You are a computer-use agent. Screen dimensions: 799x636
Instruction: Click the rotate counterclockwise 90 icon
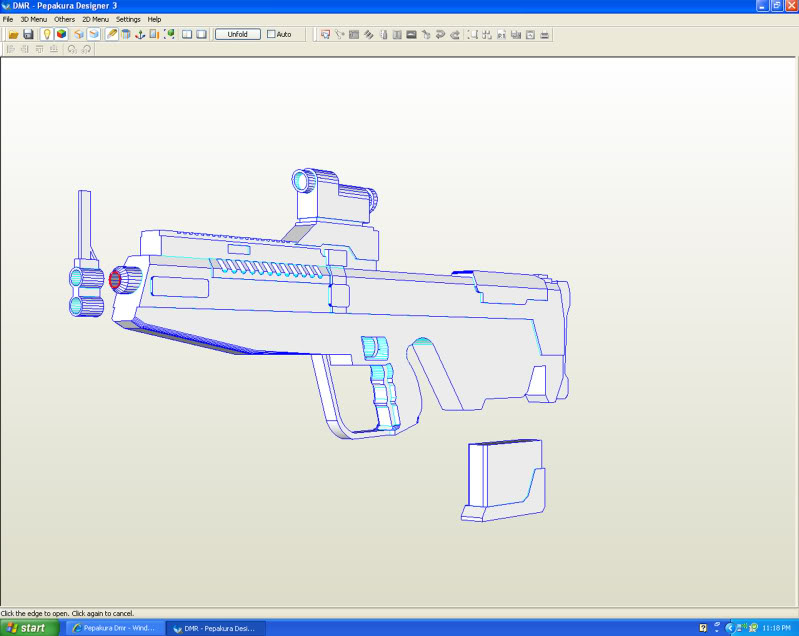click(72, 49)
